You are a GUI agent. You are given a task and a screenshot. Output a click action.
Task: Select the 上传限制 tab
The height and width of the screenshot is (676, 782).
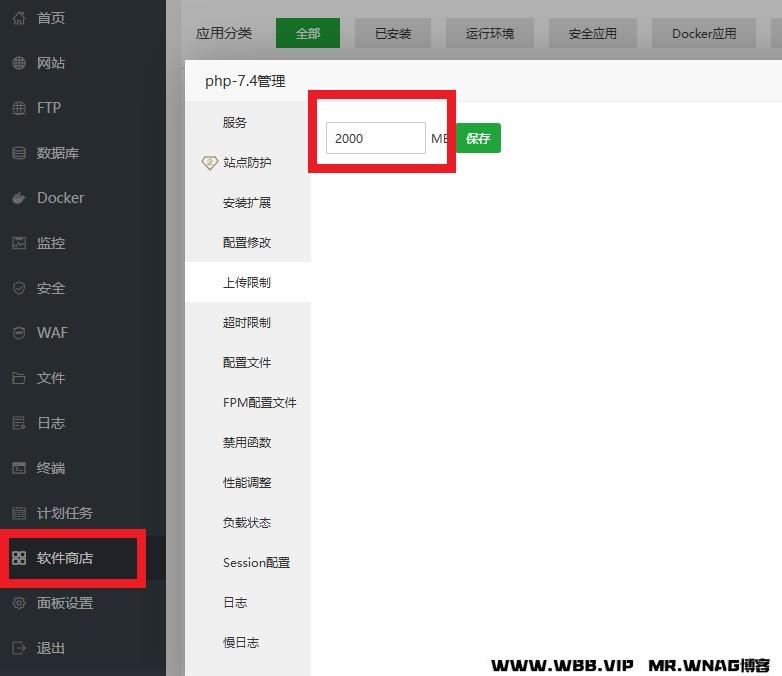(248, 282)
